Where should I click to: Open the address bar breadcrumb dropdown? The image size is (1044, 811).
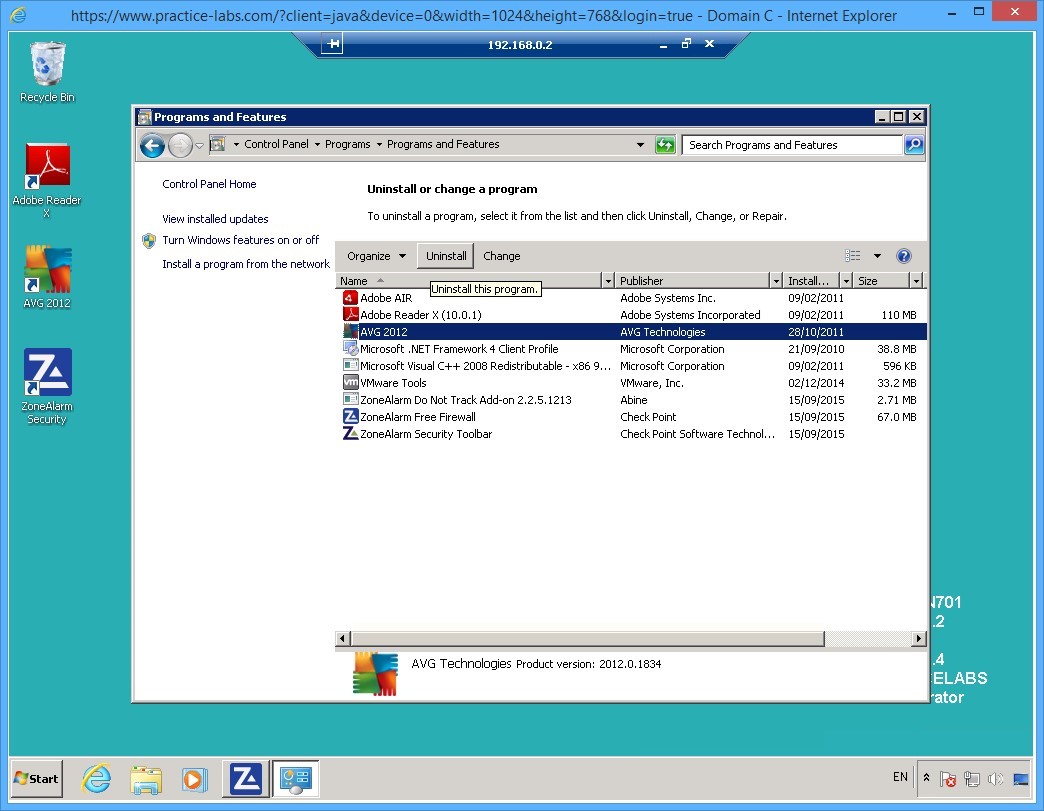click(x=641, y=145)
